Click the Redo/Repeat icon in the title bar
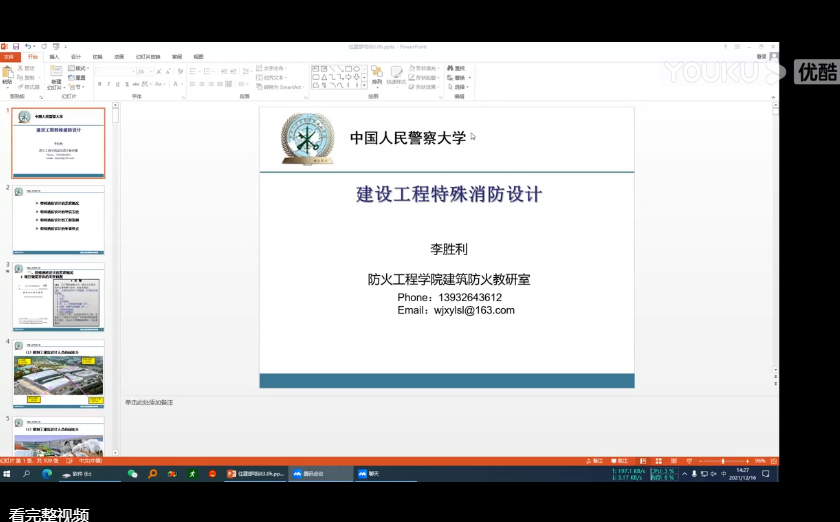This screenshot has height=522, width=840. [x=44, y=47]
